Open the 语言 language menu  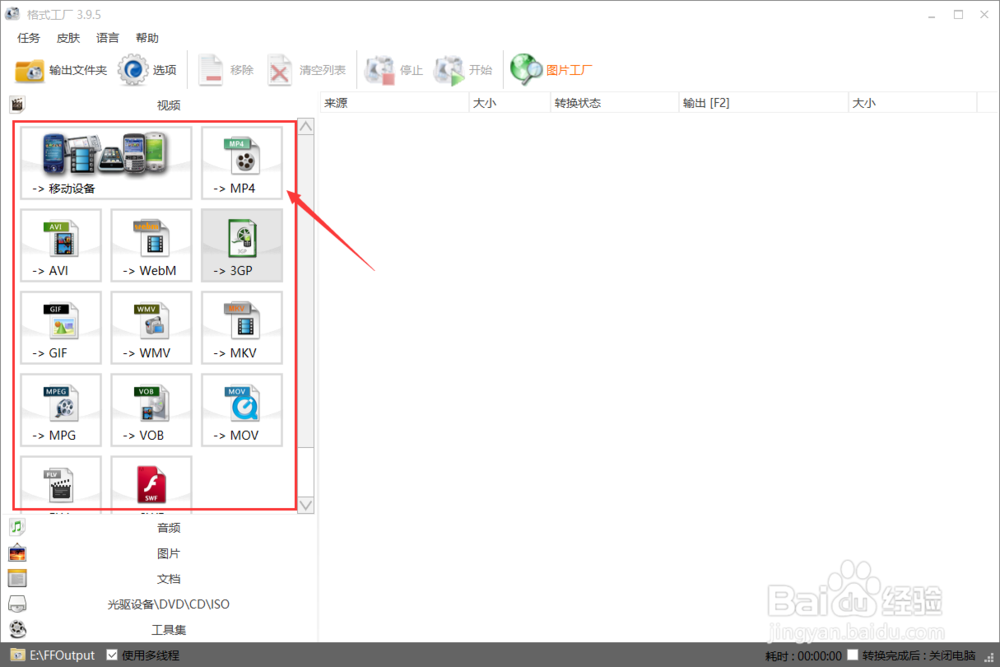tap(108, 38)
